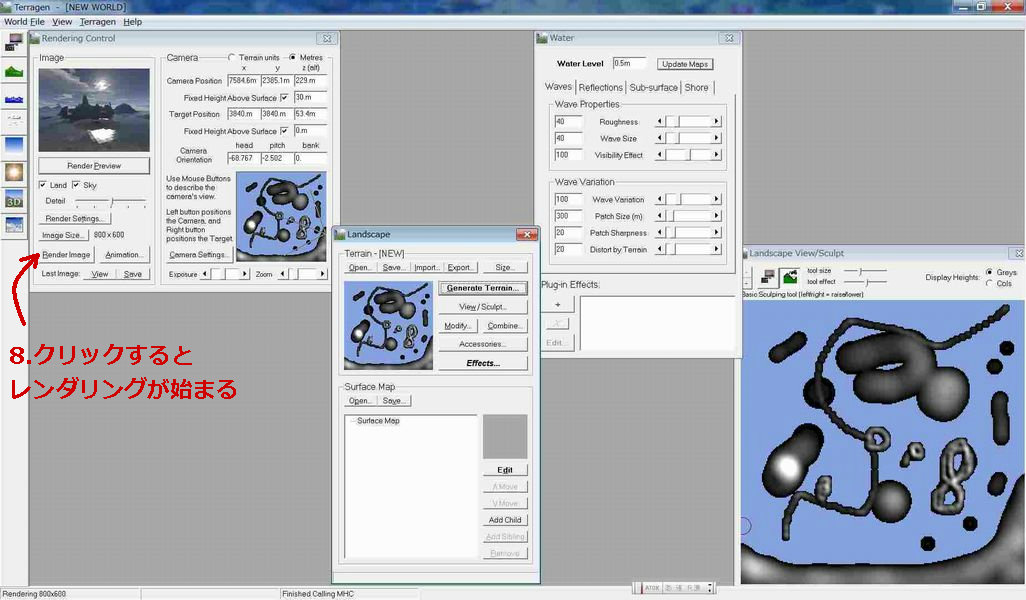Switch to the Shore tab

(696, 87)
